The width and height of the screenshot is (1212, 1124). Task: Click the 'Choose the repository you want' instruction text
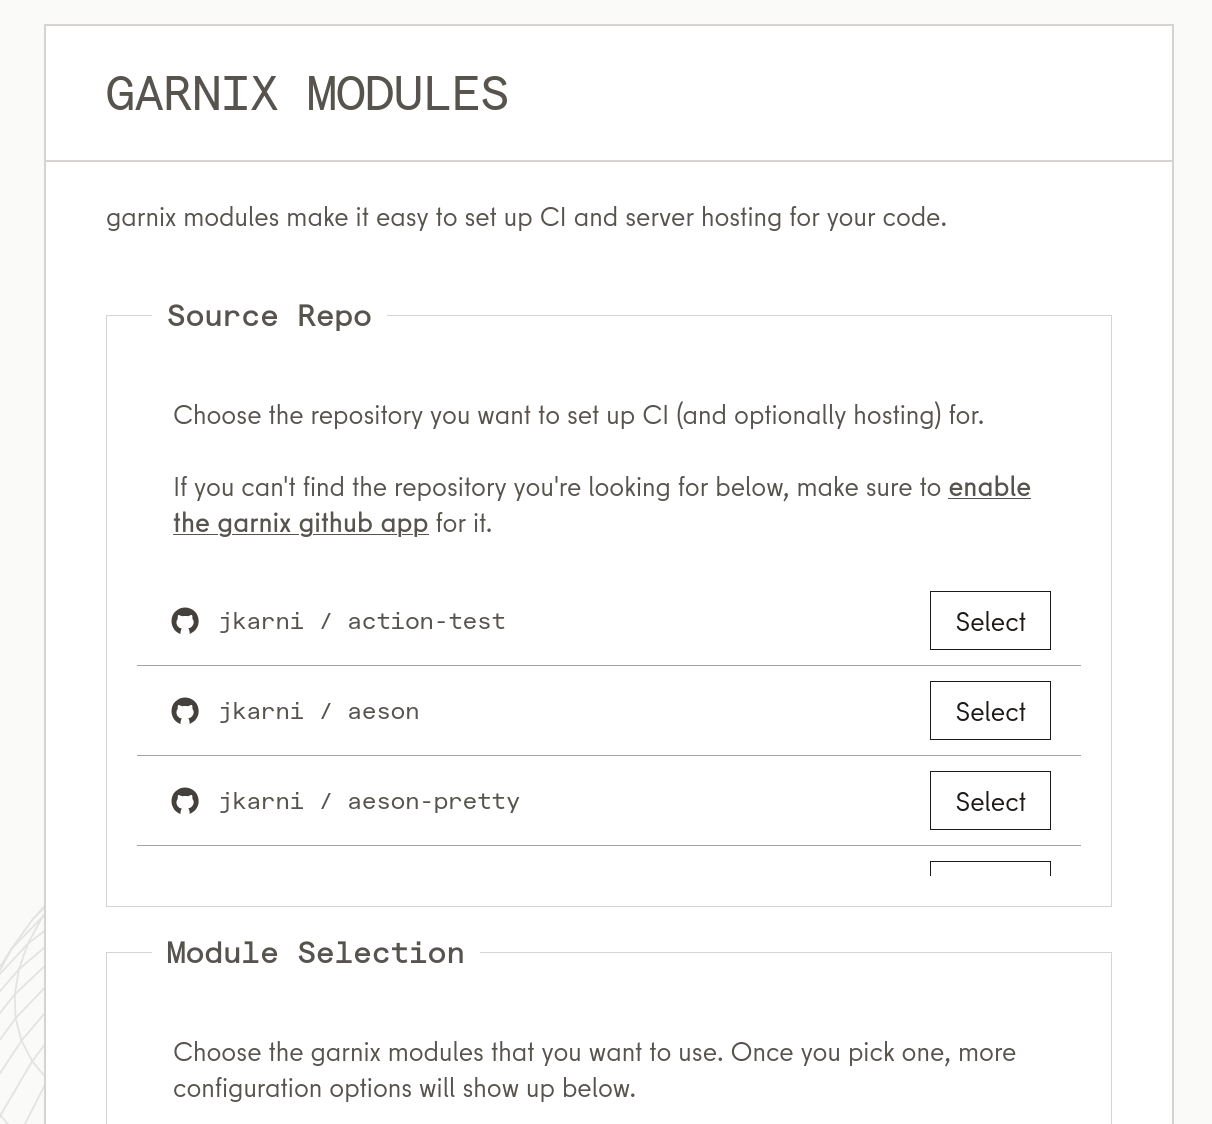pyautogui.click(x=578, y=415)
